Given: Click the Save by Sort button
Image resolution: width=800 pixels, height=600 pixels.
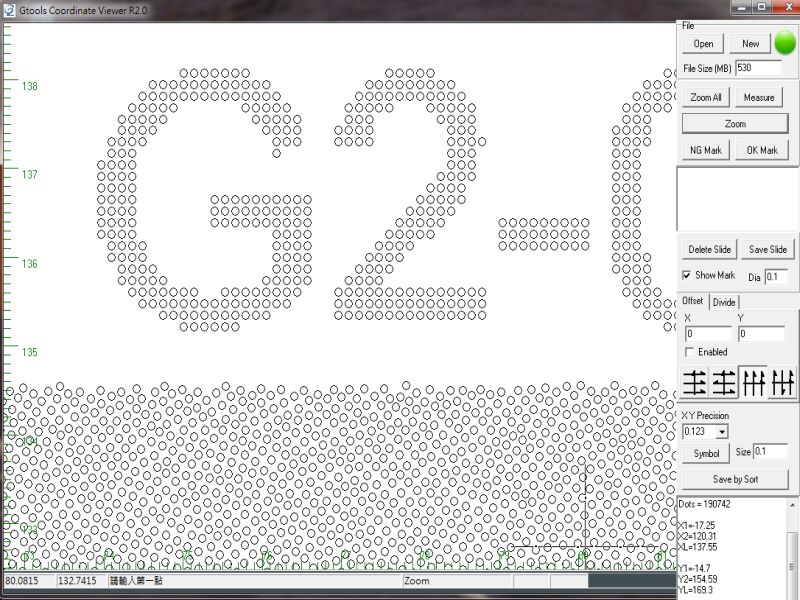Looking at the screenshot, I should (735, 480).
